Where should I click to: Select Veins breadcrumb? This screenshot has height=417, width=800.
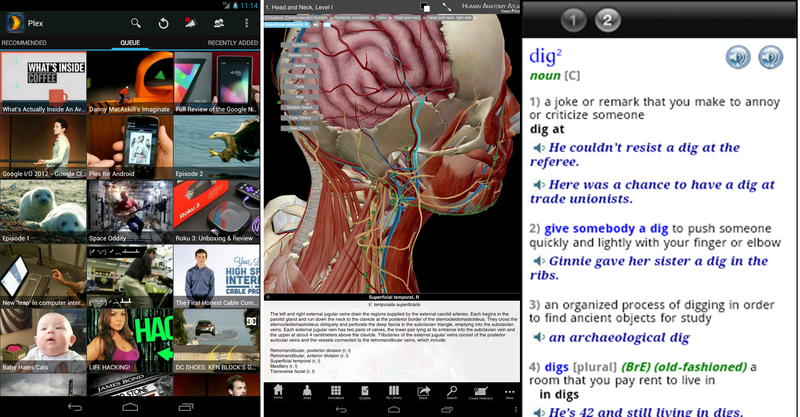coord(382,18)
